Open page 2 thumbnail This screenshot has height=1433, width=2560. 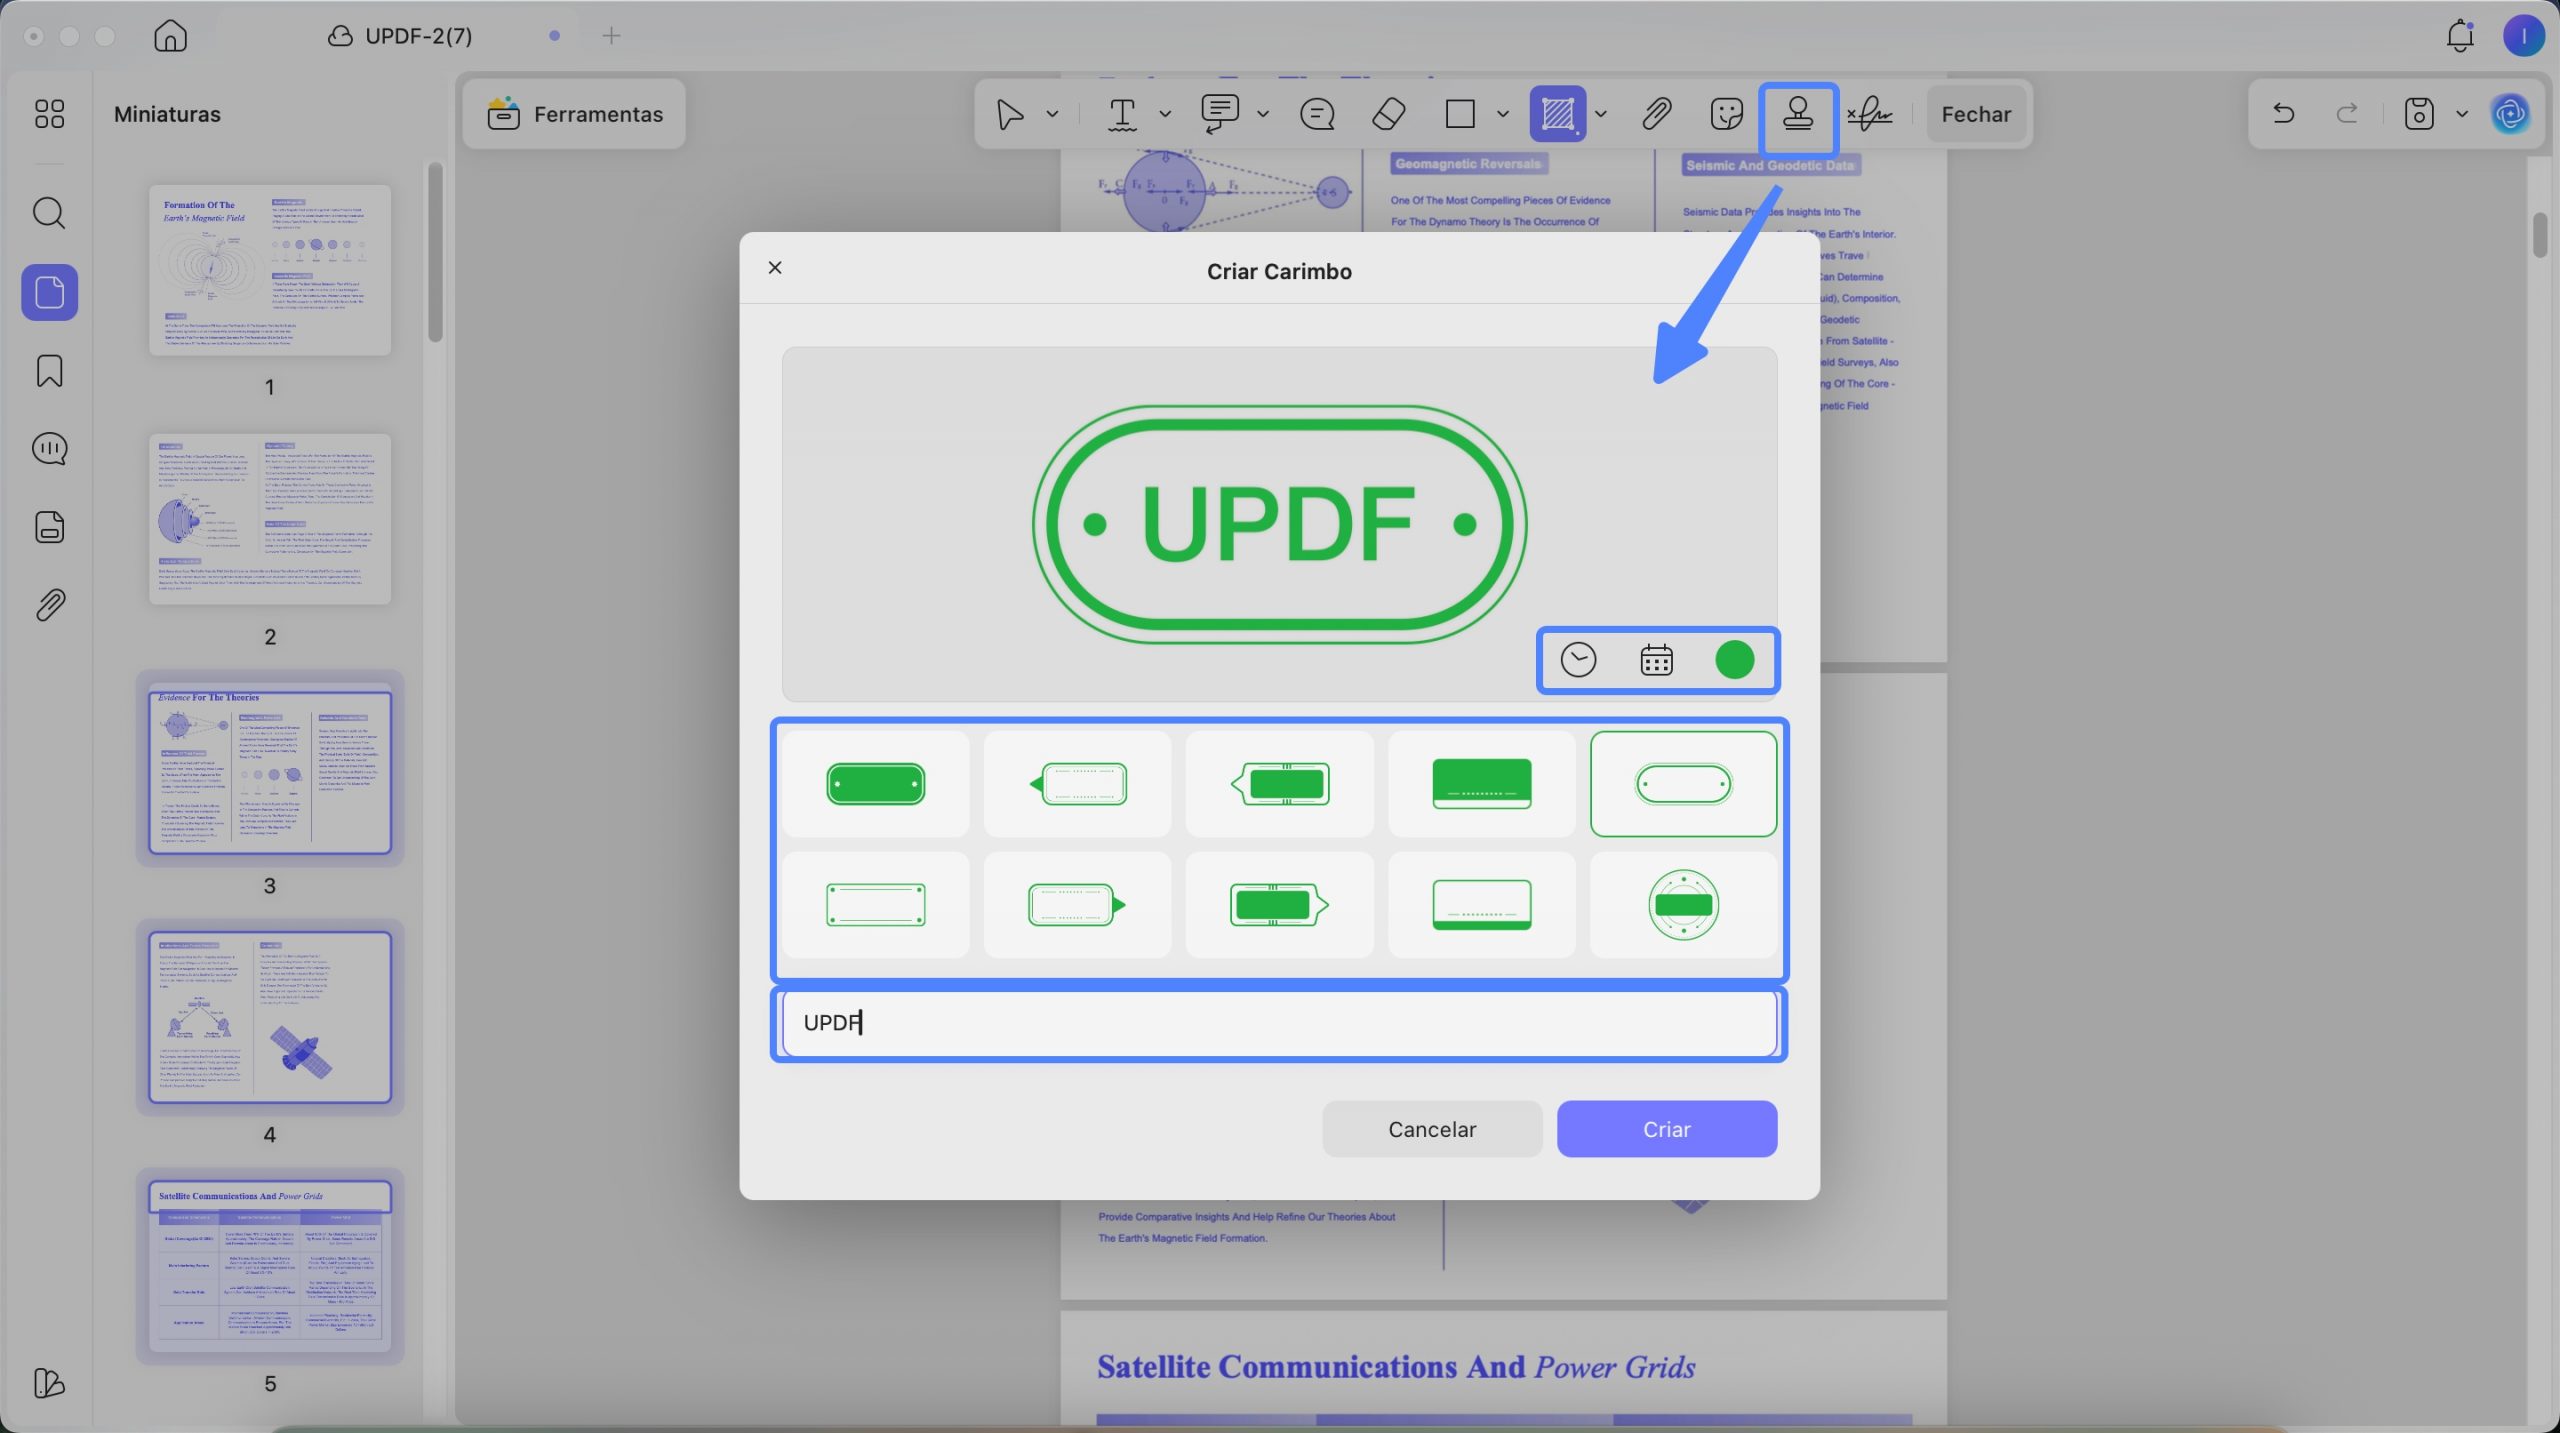(270, 519)
